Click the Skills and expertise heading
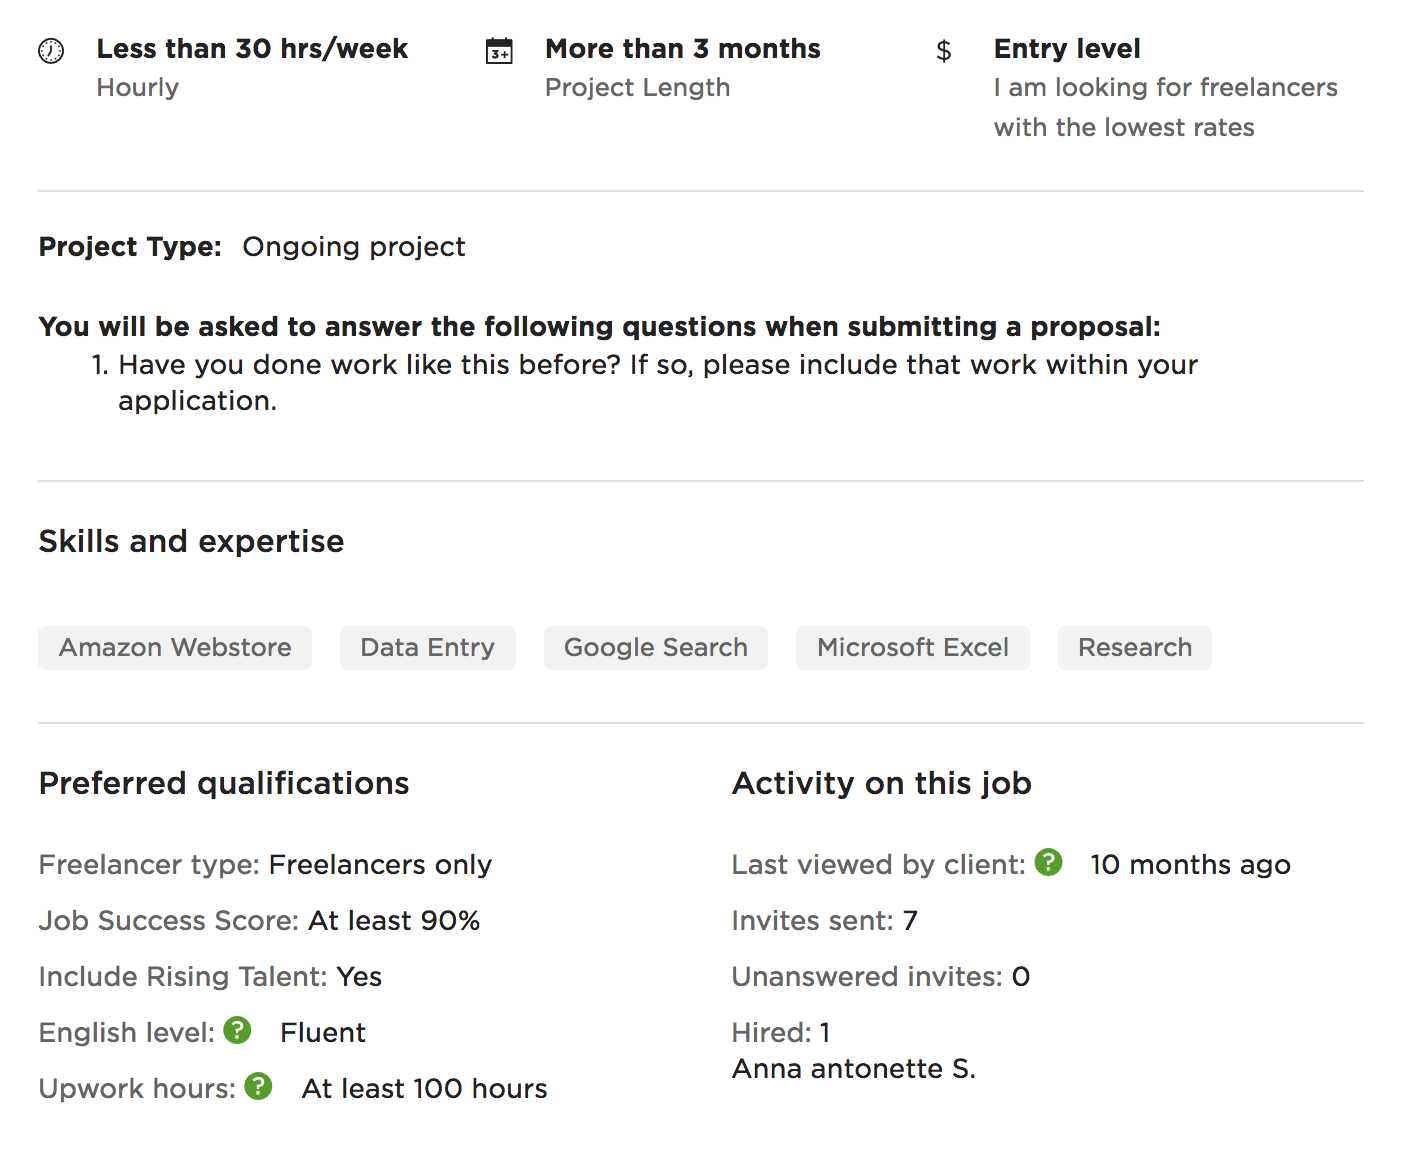Image resolution: width=1408 pixels, height=1150 pixels. pos(191,541)
